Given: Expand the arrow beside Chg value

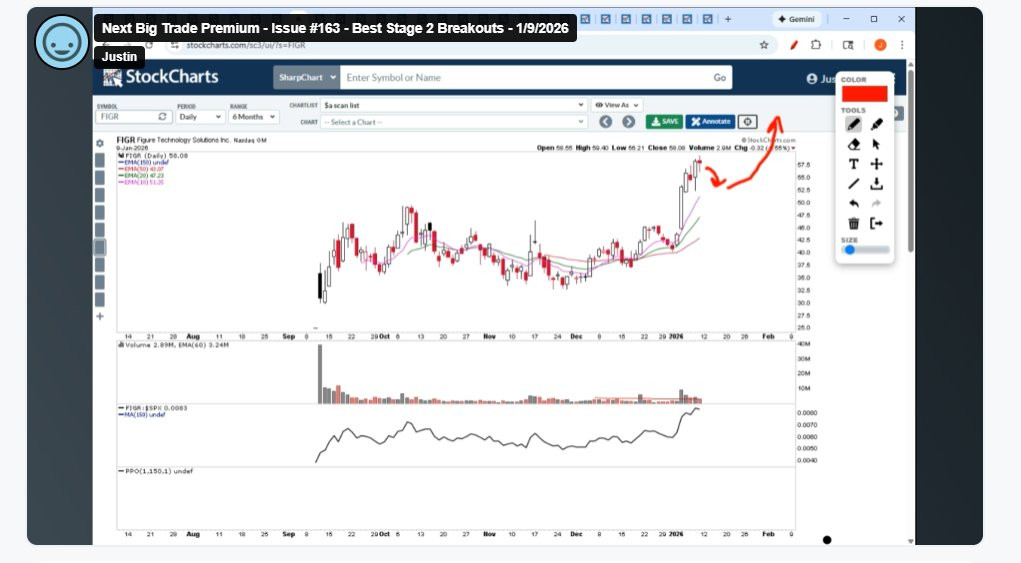Looking at the screenshot, I should [792, 148].
